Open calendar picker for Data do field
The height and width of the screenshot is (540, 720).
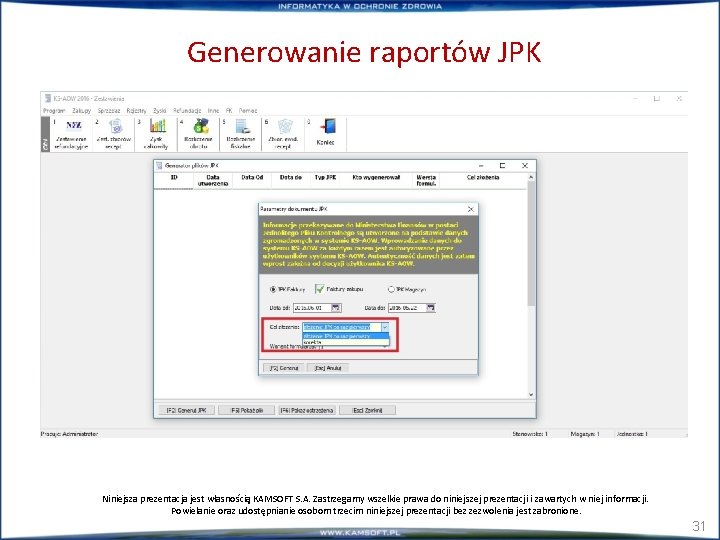coord(430,308)
